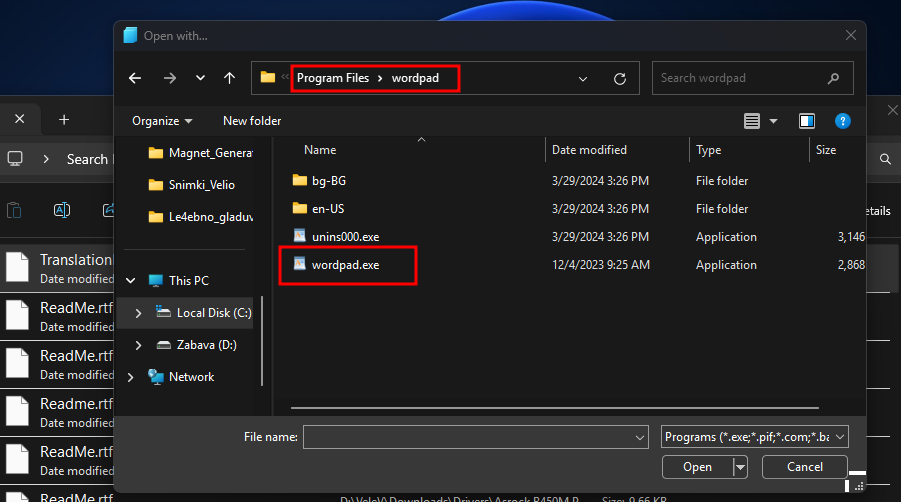Click New folder
Screen dimensions: 901x502
click(x=252, y=121)
